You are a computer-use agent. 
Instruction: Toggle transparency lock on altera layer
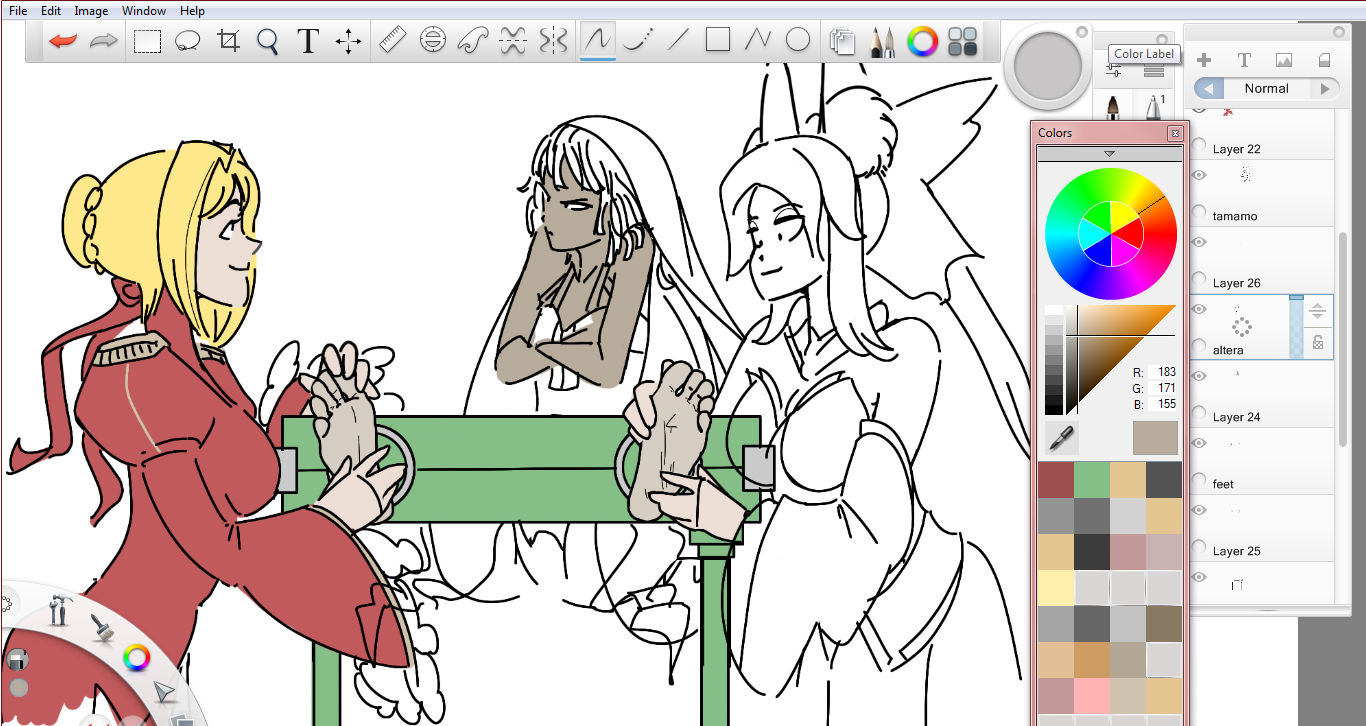pyautogui.click(x=1318, y=342)
